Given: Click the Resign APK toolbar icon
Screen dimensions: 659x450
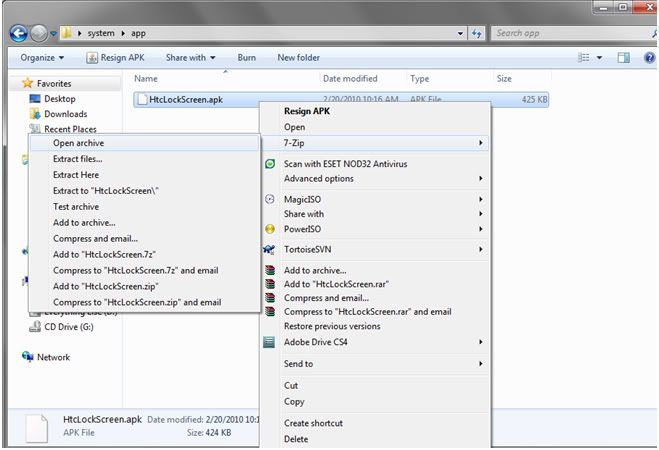Looking at the screenshot, I should 92,58.
